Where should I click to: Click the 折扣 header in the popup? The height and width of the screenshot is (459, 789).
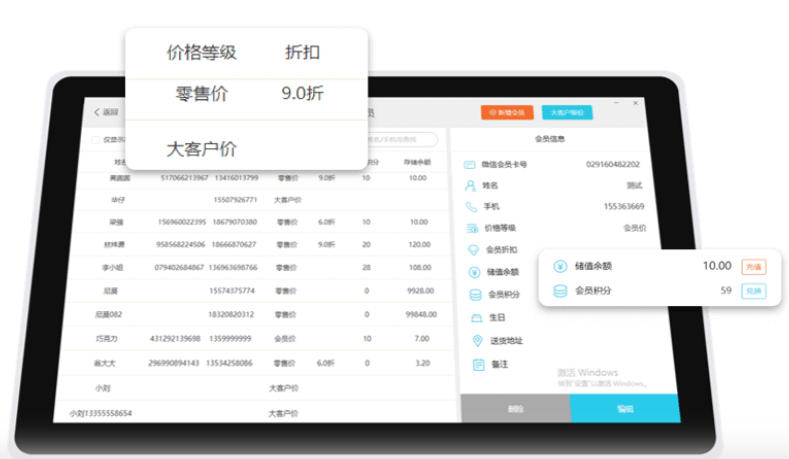point(302,52)
